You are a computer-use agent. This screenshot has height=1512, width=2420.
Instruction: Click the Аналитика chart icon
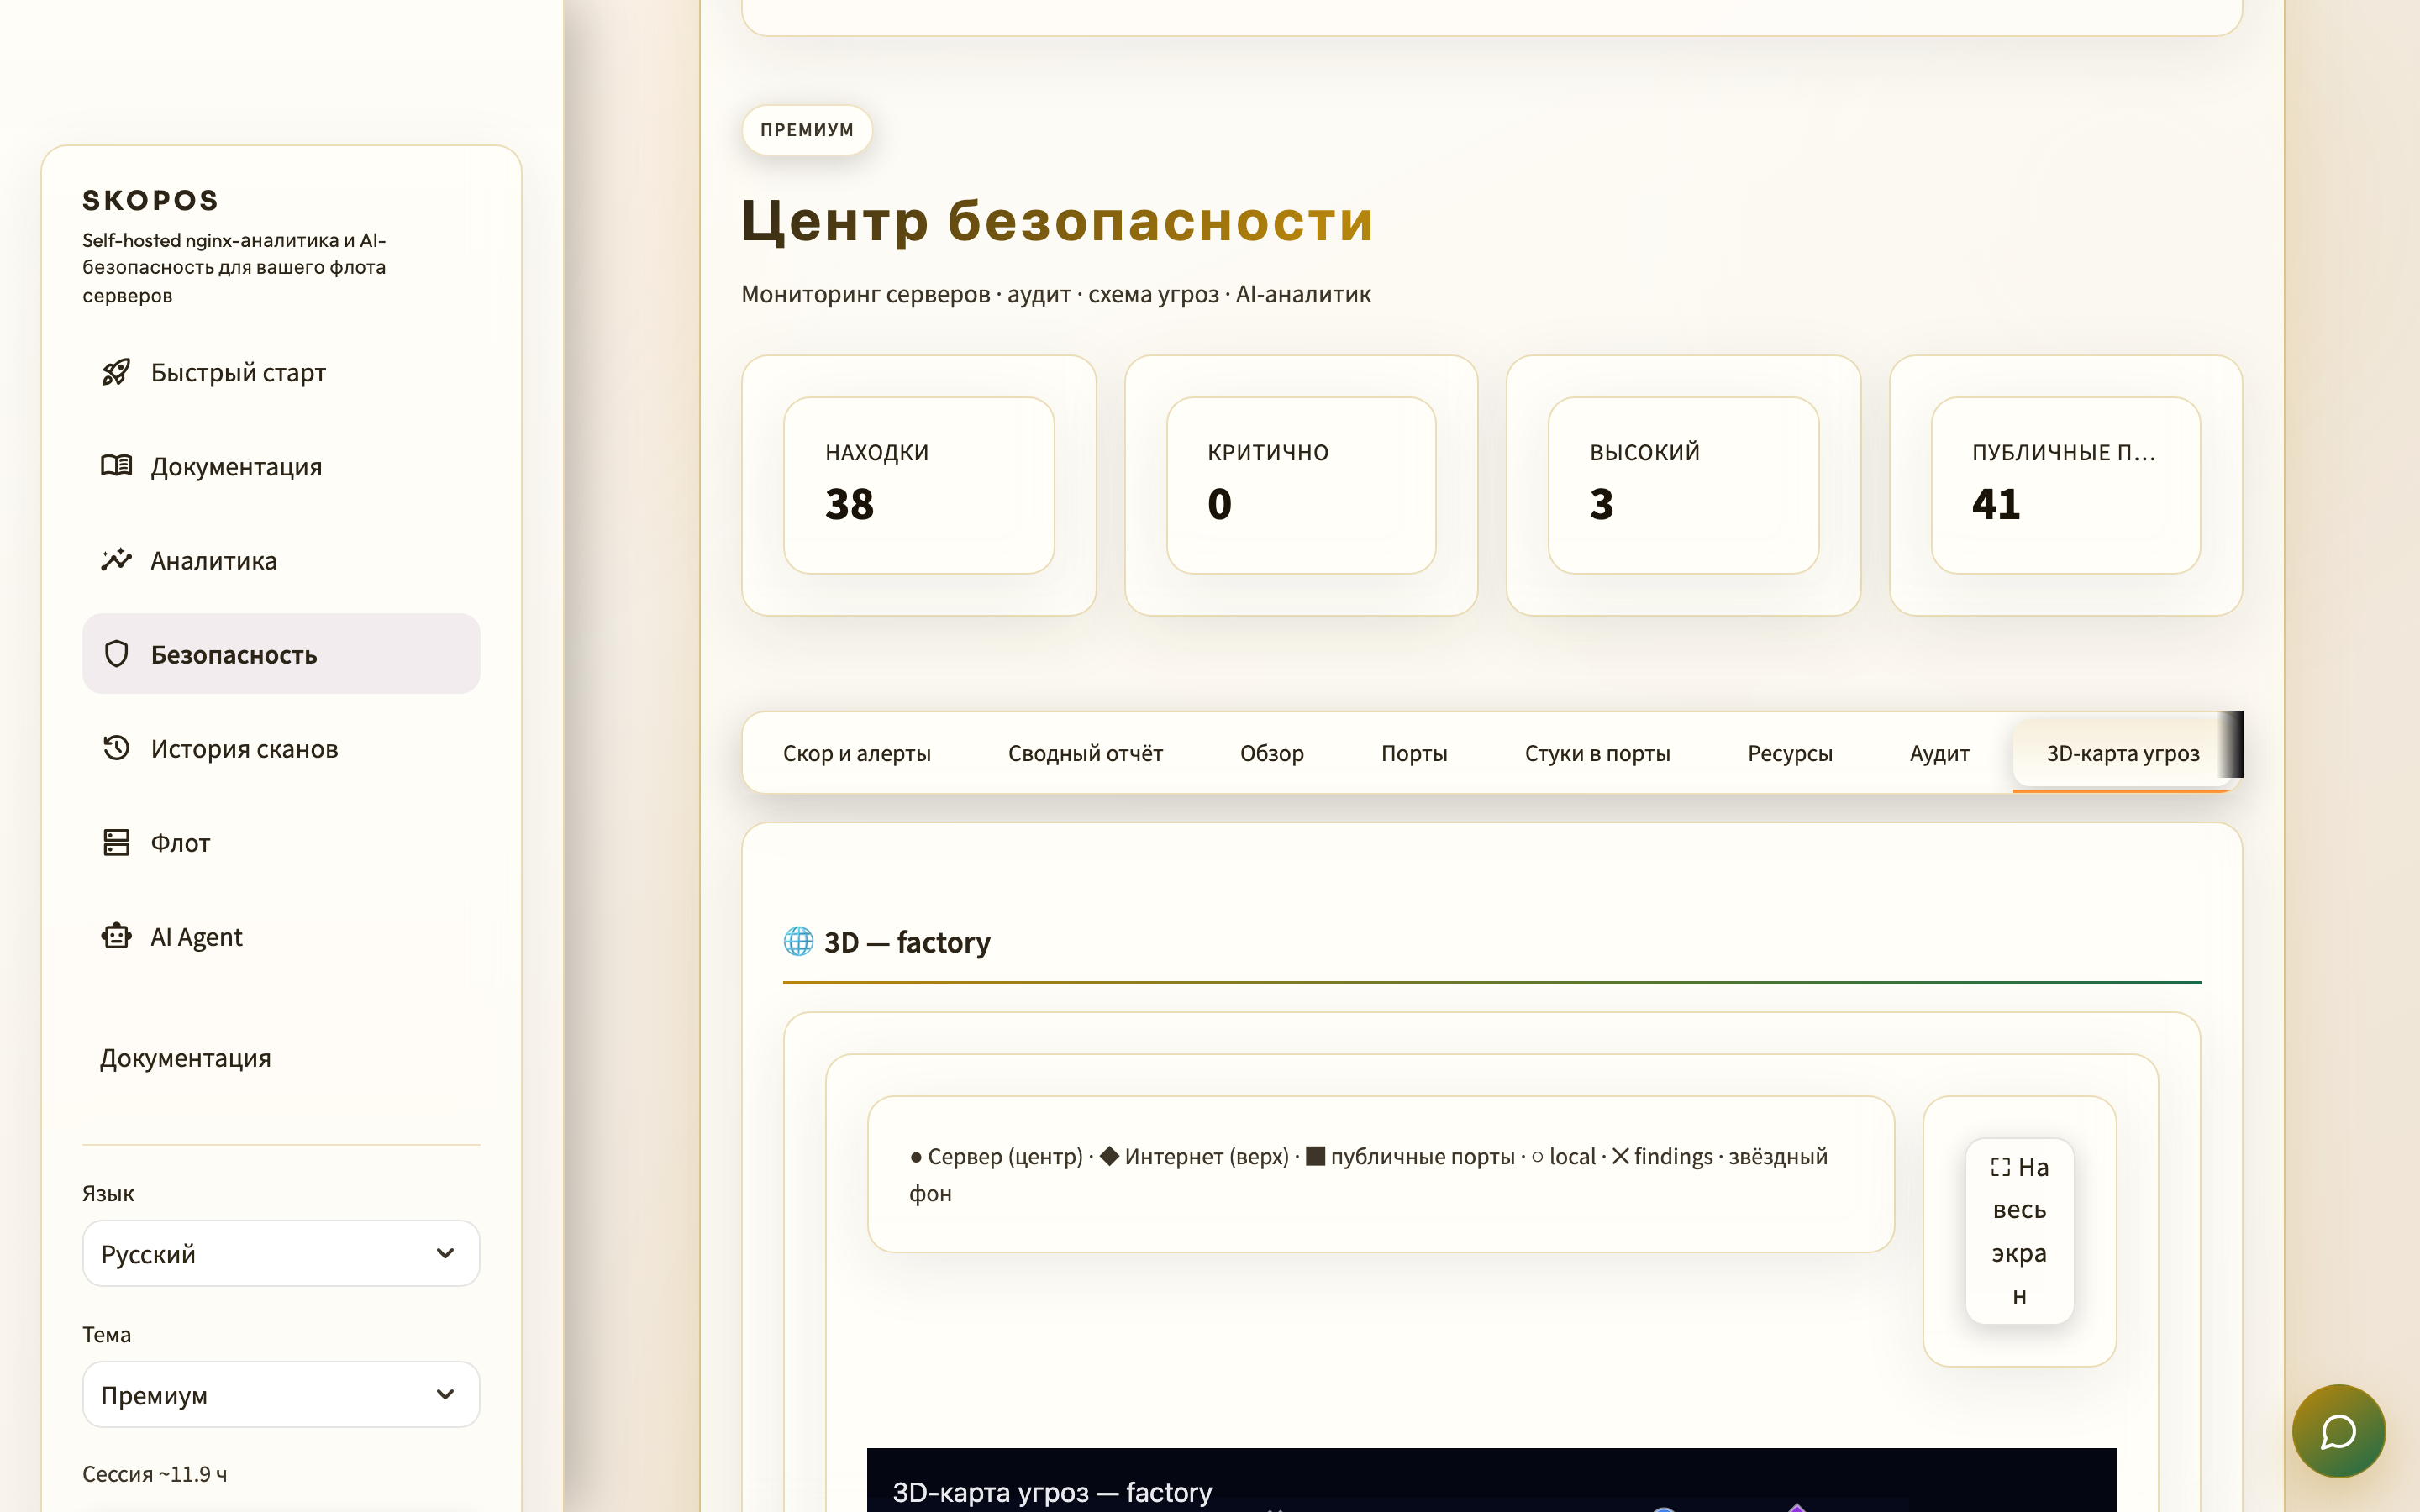click(x=116, y=560)
